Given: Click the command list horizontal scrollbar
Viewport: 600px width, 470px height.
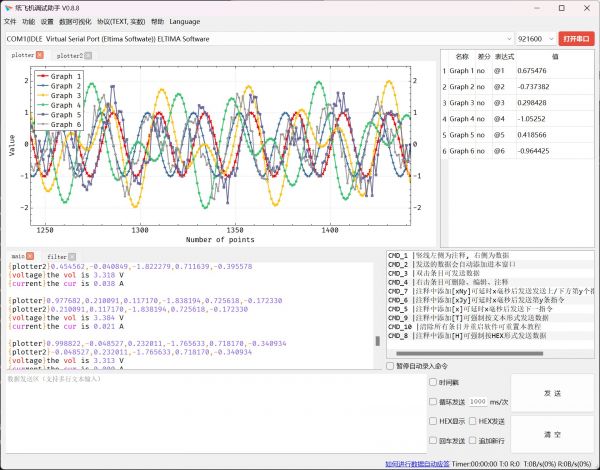Looking at the screenshot, I should pyautogui.click(x=470, y=353).
